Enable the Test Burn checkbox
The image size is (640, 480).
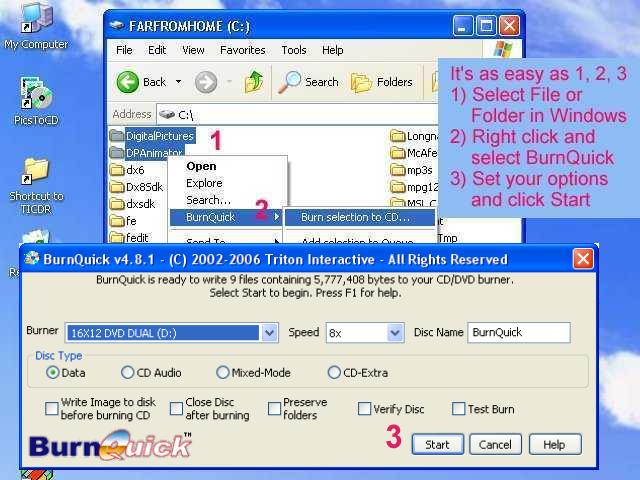pyautogui.click(x=458, y=408)
